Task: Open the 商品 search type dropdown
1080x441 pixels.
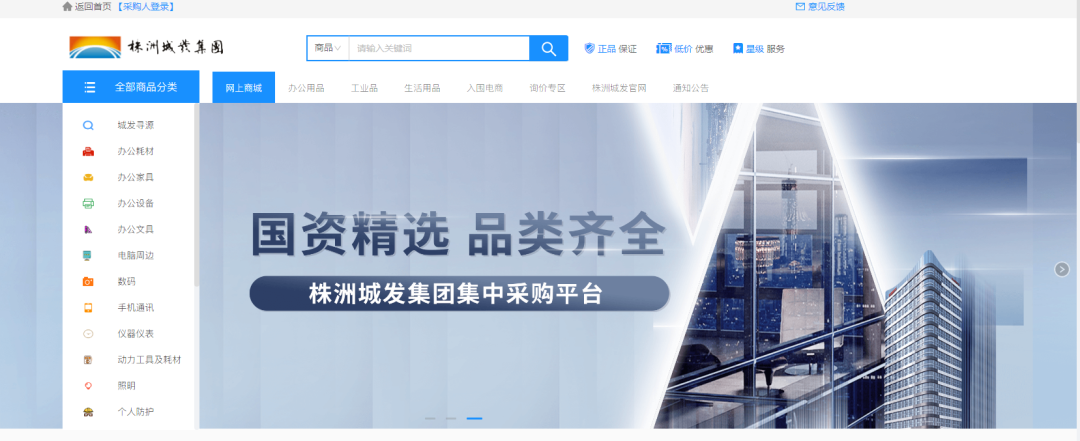Action: coord(327,48)
